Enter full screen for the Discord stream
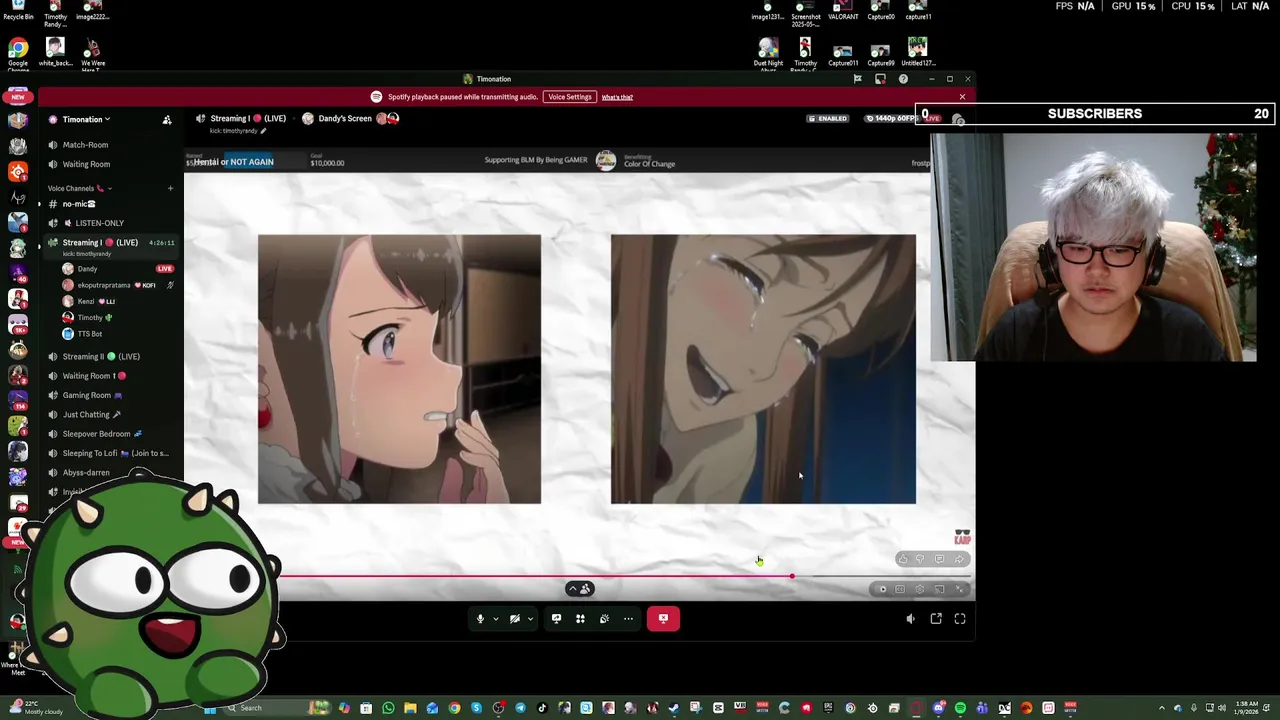The image size is (1280, 720). [x=960, y=619]
